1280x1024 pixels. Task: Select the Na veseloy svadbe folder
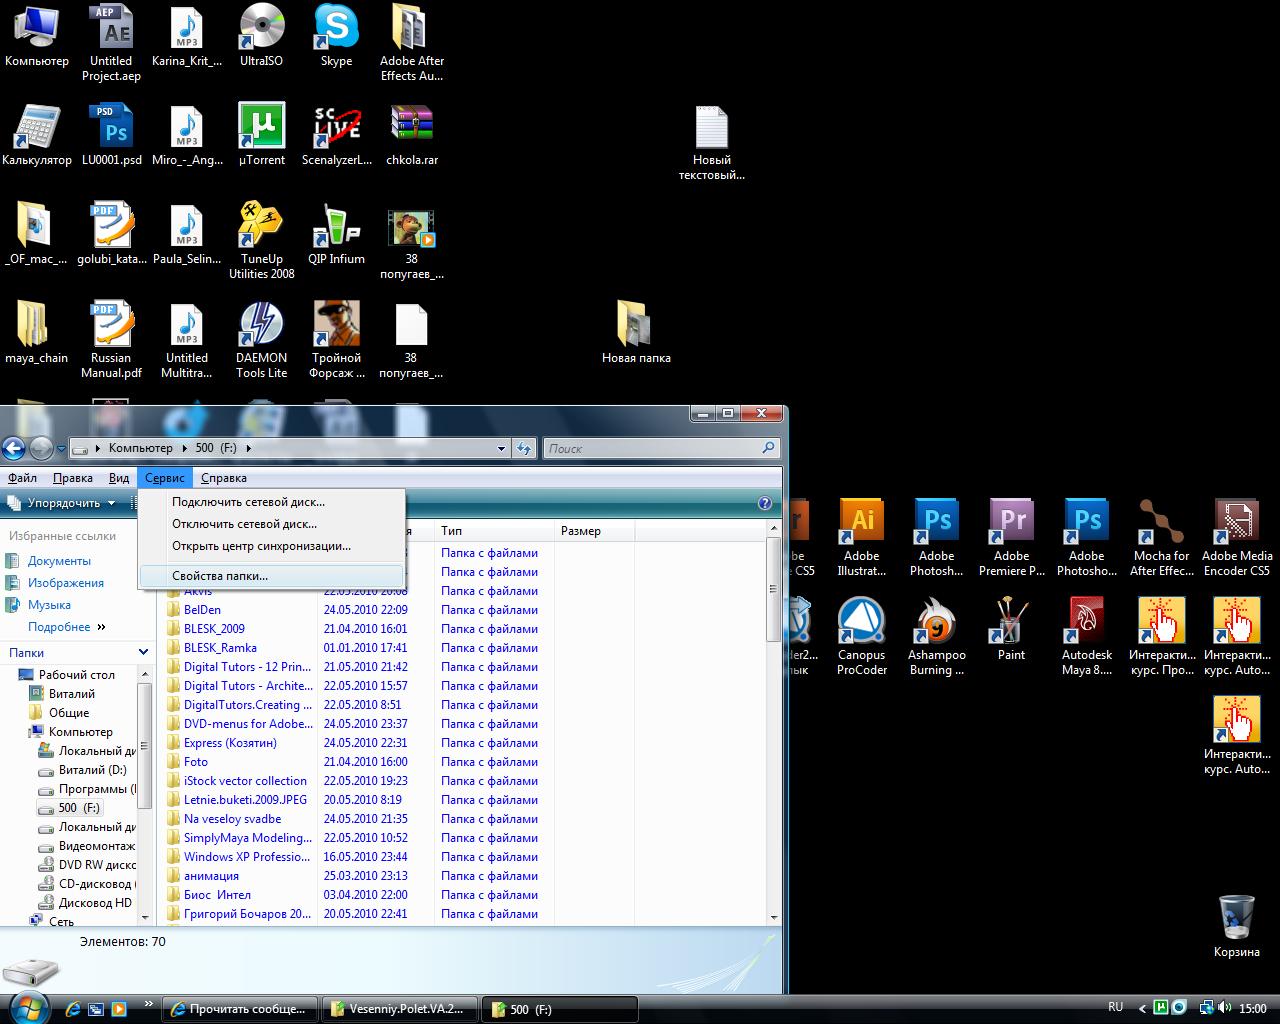point(232,819)
